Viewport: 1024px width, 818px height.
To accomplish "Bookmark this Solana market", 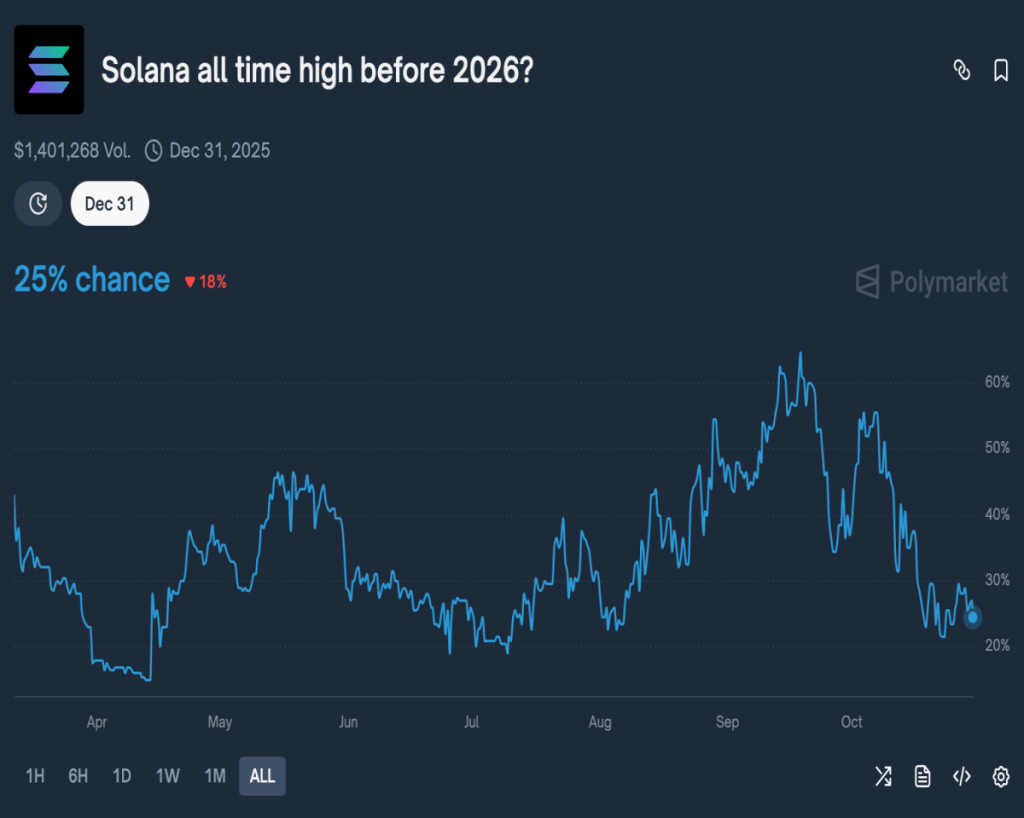I will pos(1000,71).
